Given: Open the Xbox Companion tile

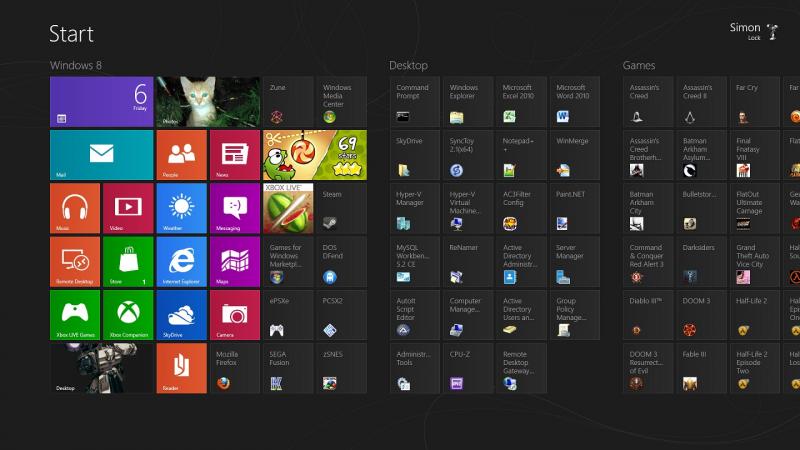Looking at the screenshot, I should (128, 315).
